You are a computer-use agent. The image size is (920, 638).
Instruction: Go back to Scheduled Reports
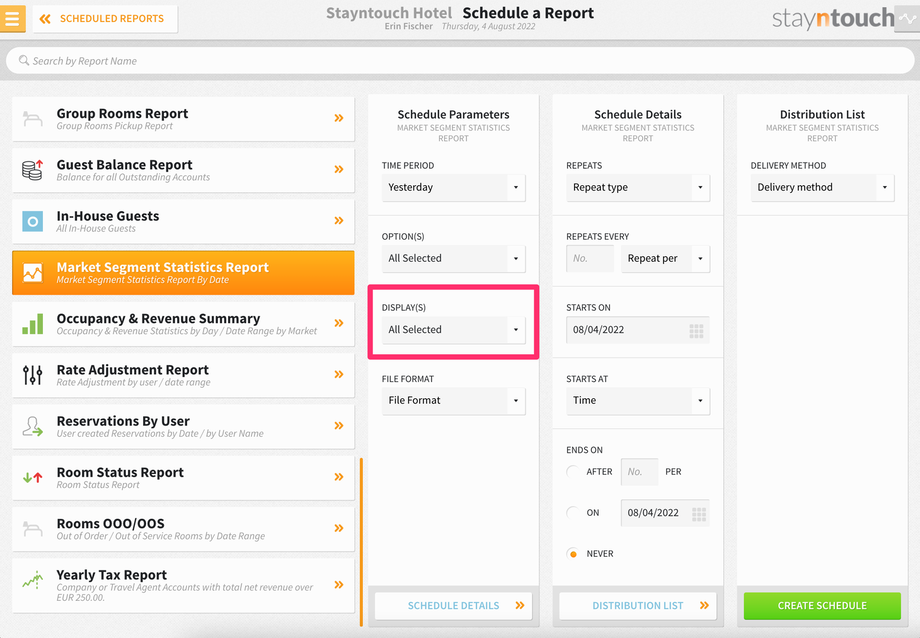click(x=105, y=19)
